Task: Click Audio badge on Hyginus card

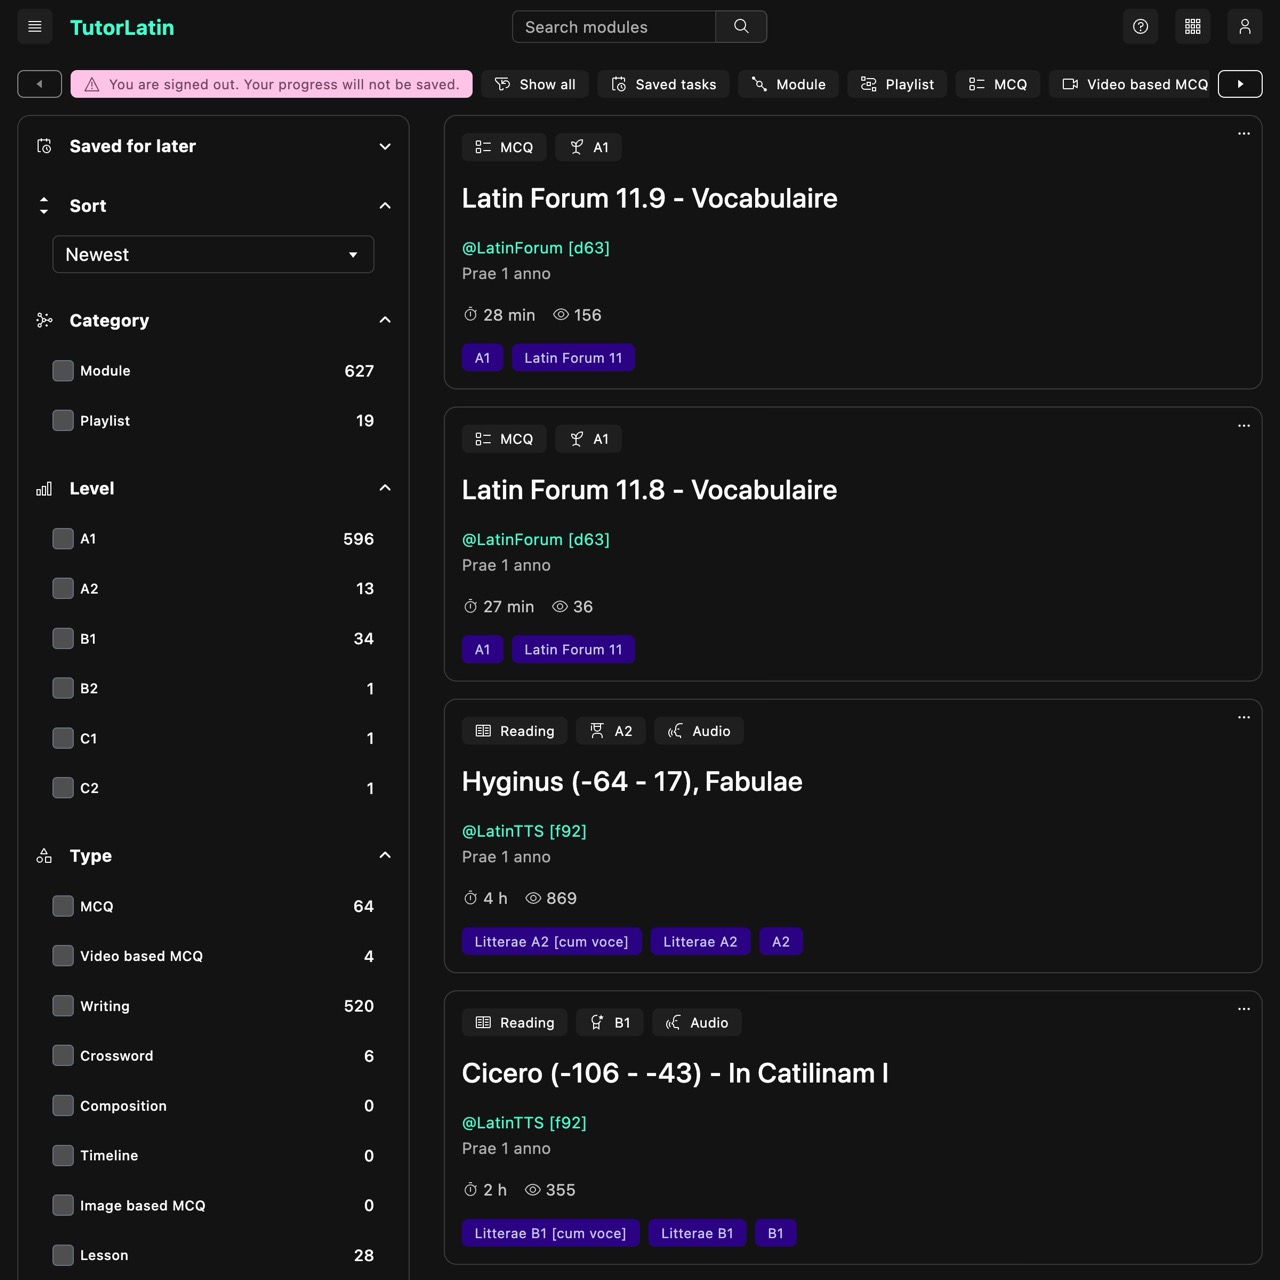Action: (x=699, y=731)
